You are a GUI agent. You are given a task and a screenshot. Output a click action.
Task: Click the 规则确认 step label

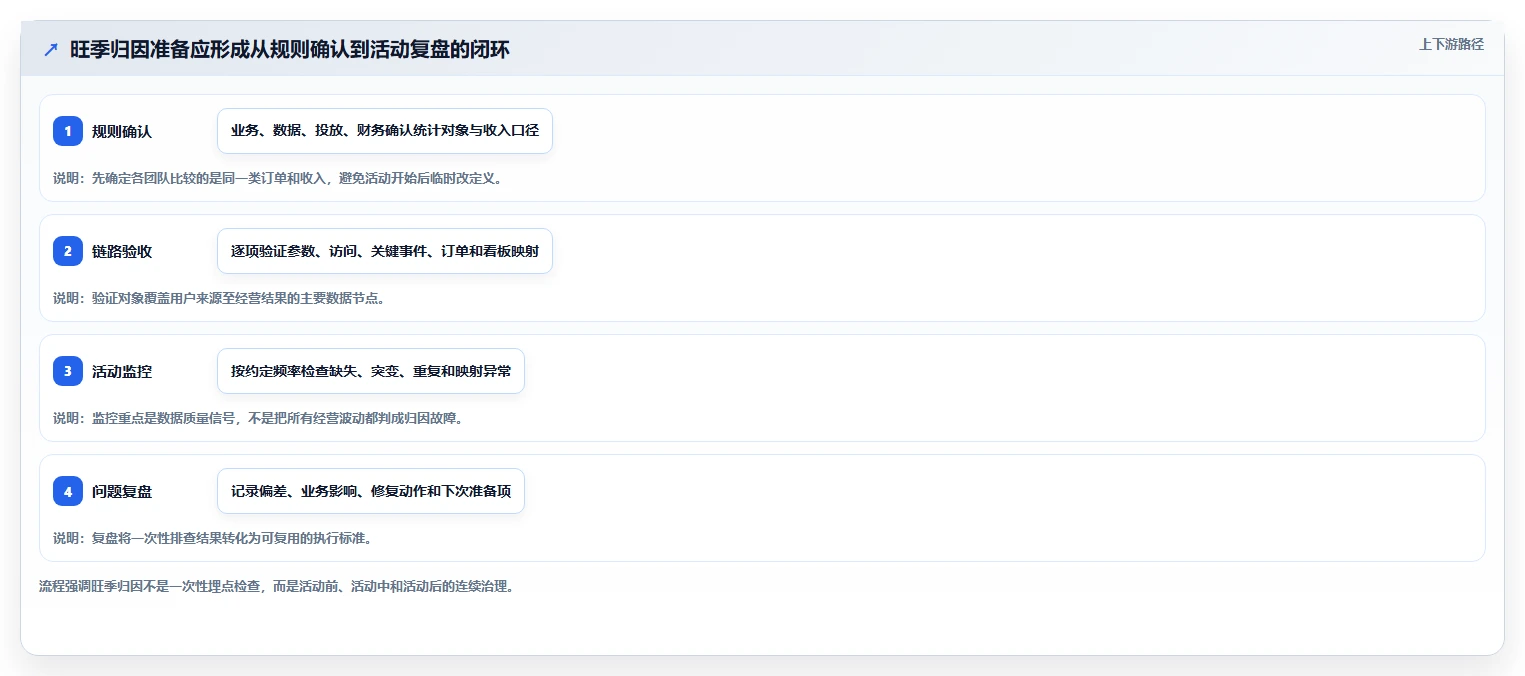pyautogui.click(x=122, y=131)
